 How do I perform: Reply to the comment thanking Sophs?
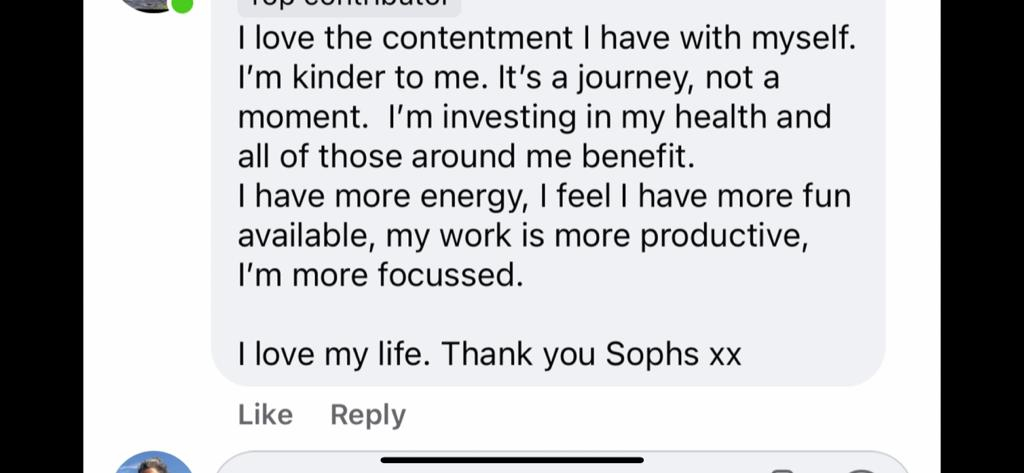[x=368, y=415]
